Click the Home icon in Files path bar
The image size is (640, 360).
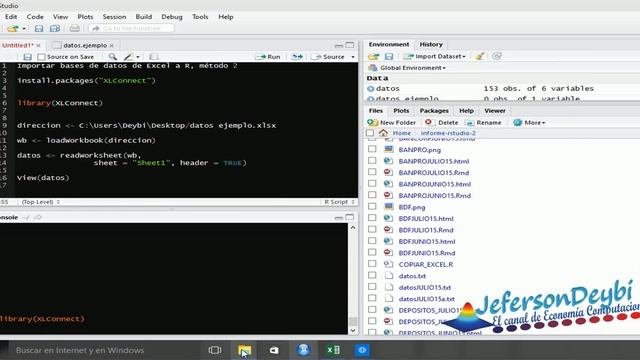(x=383, y=133)
